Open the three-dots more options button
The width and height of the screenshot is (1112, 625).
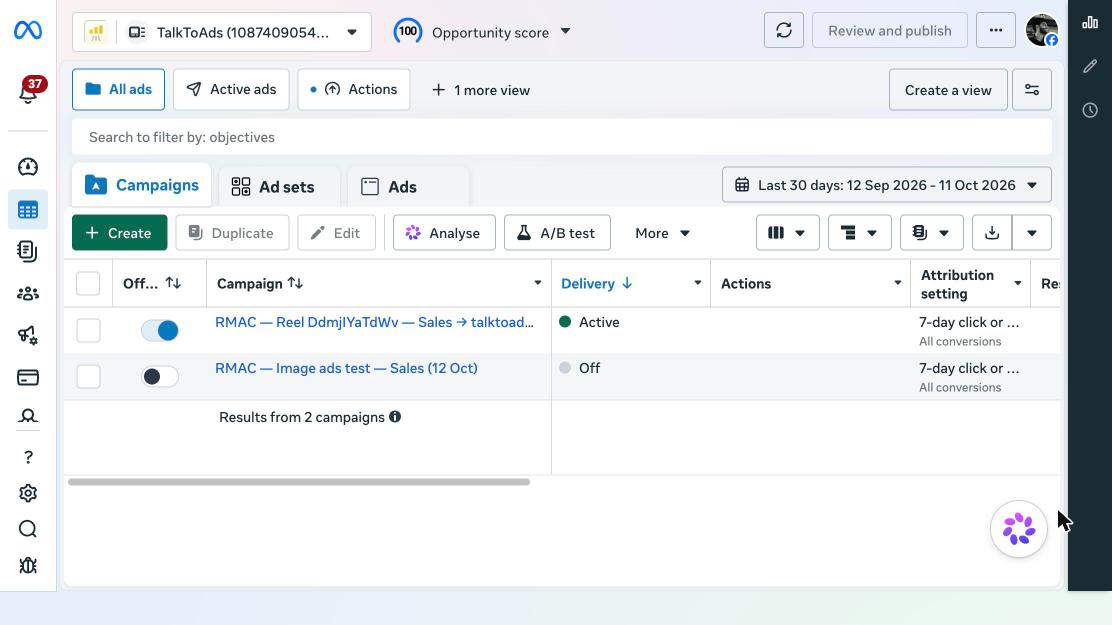996,31
